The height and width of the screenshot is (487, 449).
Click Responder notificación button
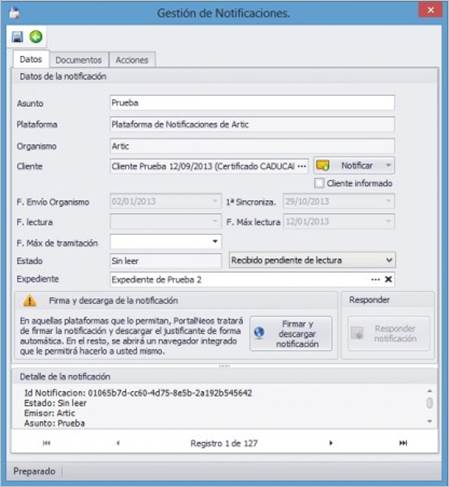[389, 333]
